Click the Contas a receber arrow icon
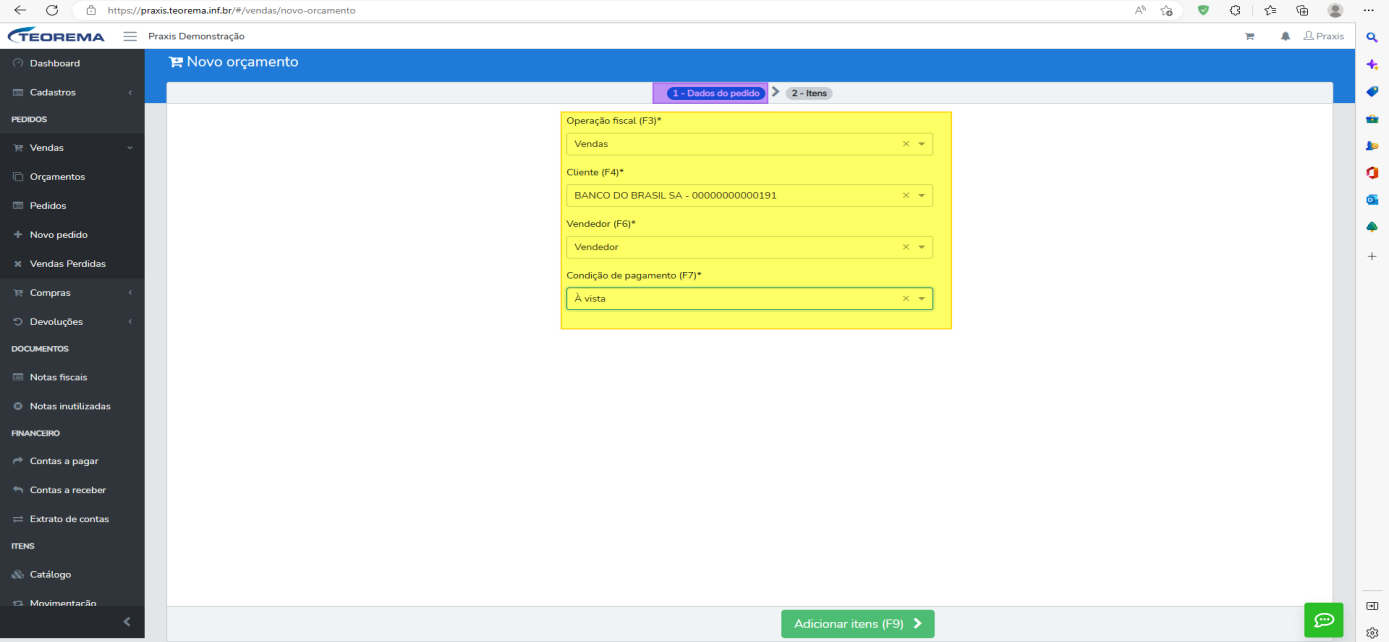This screenshot has width=1389, height=642. coord(18,490)
